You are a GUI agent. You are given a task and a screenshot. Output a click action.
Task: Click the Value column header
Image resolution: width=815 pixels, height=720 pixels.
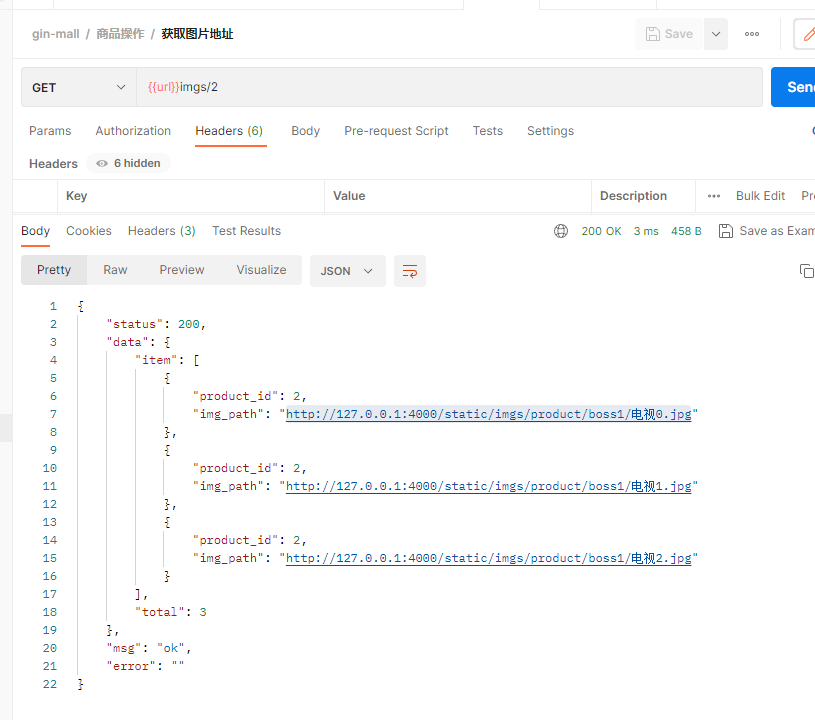[349, 196]
